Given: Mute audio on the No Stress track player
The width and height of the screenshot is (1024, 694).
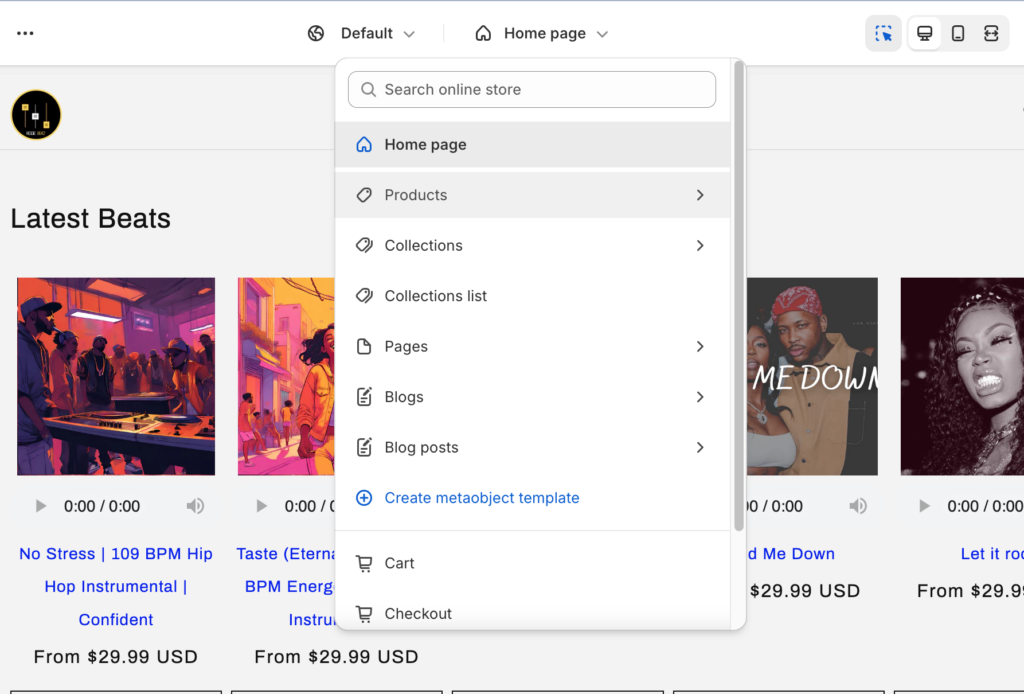Looking at the screenshot, I should coord(195,506).
